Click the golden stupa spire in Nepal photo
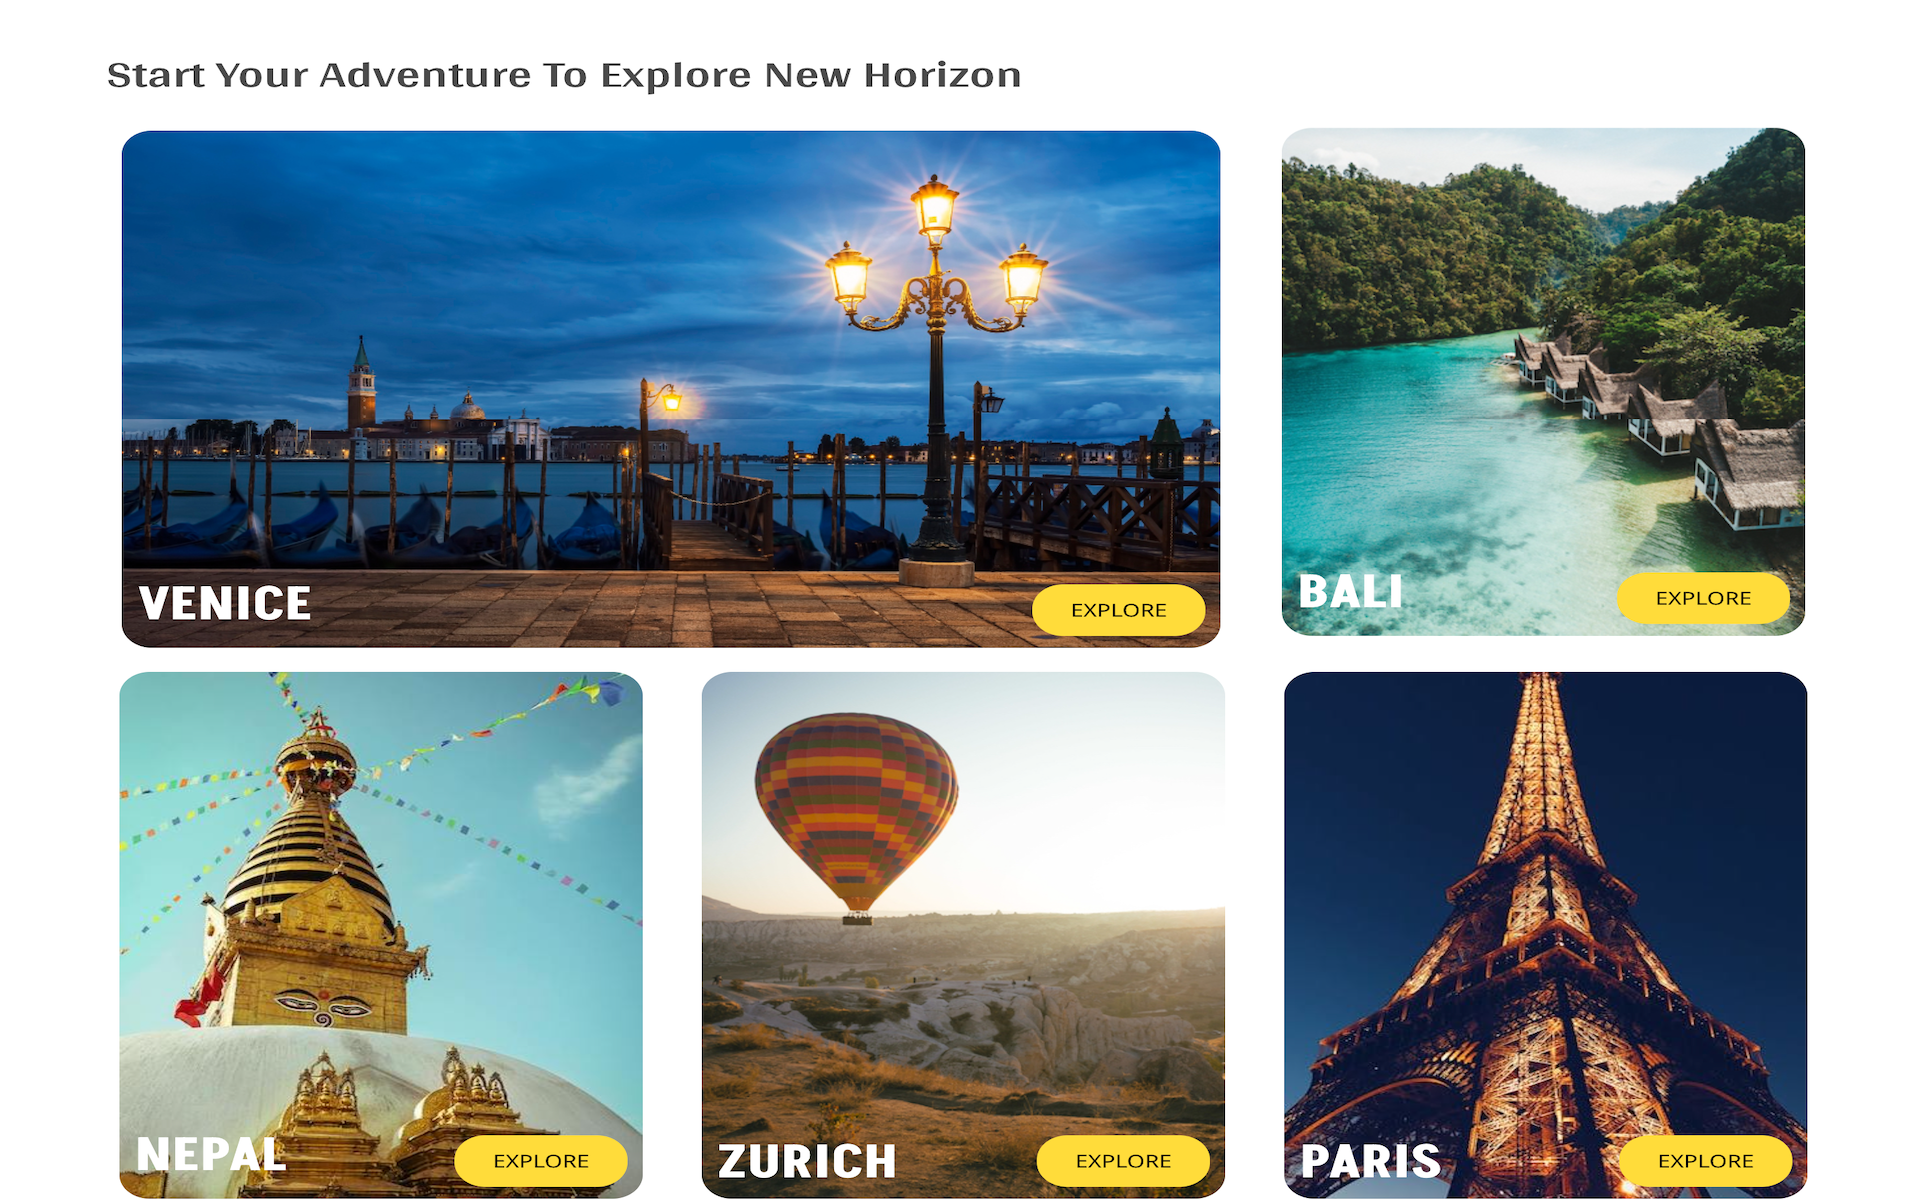1930x1200 pixels. (313, 820)
